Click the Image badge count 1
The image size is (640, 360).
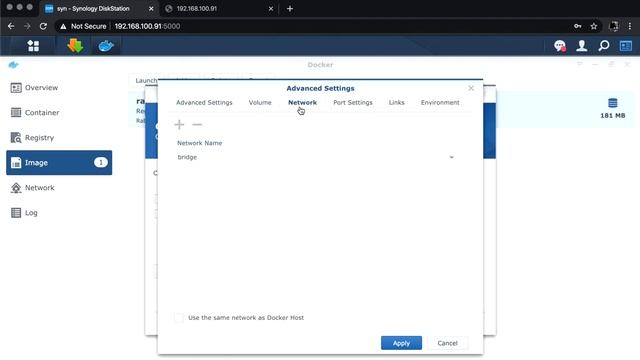[x=101, y=162]
